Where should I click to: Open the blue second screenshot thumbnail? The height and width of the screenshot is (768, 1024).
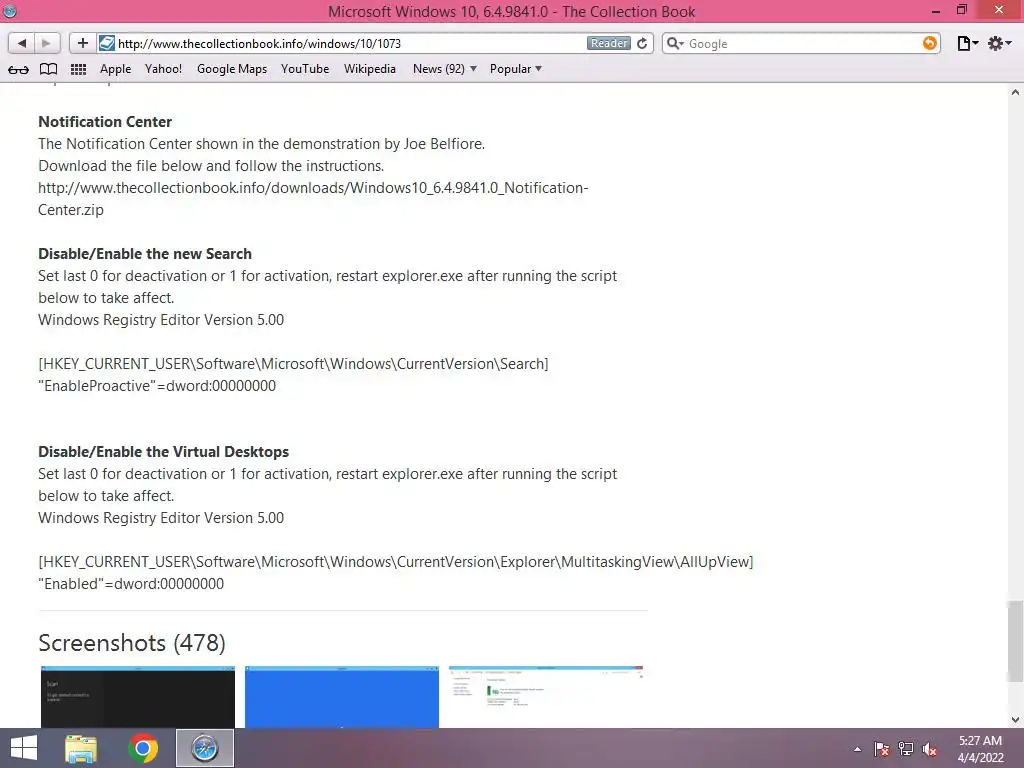tap(342, 697)
